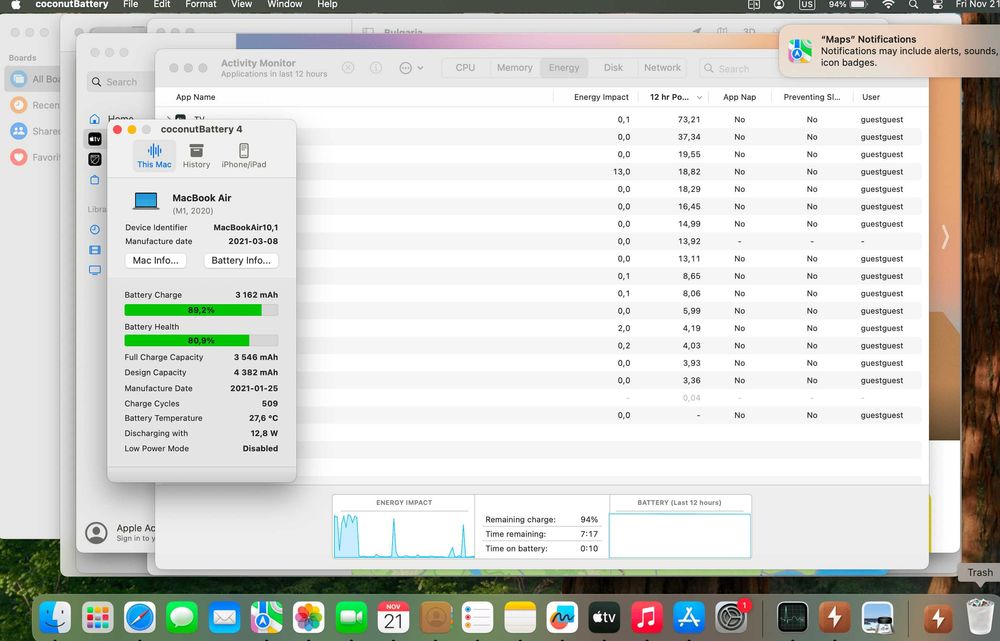Select Recents in Freeform sidebar
1000x641 pixels.
(x=33, y=105)
